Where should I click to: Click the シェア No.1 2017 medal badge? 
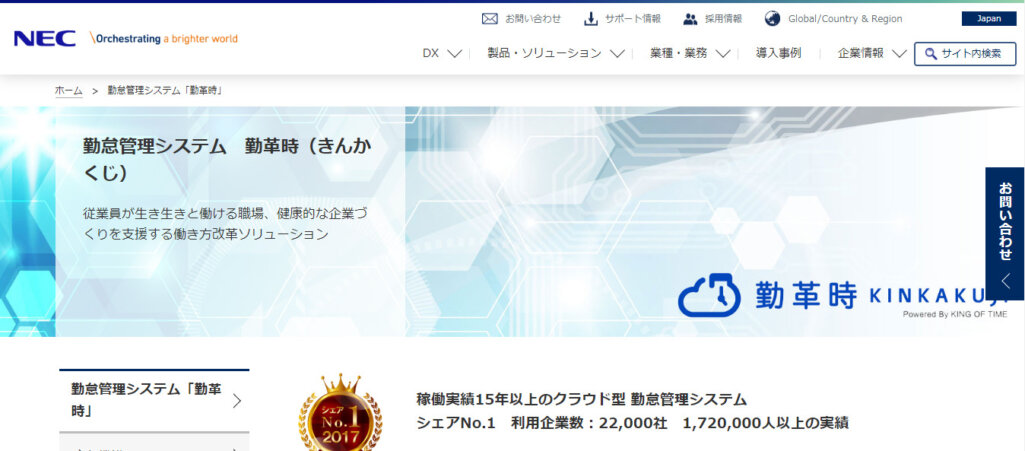[340, 413]
